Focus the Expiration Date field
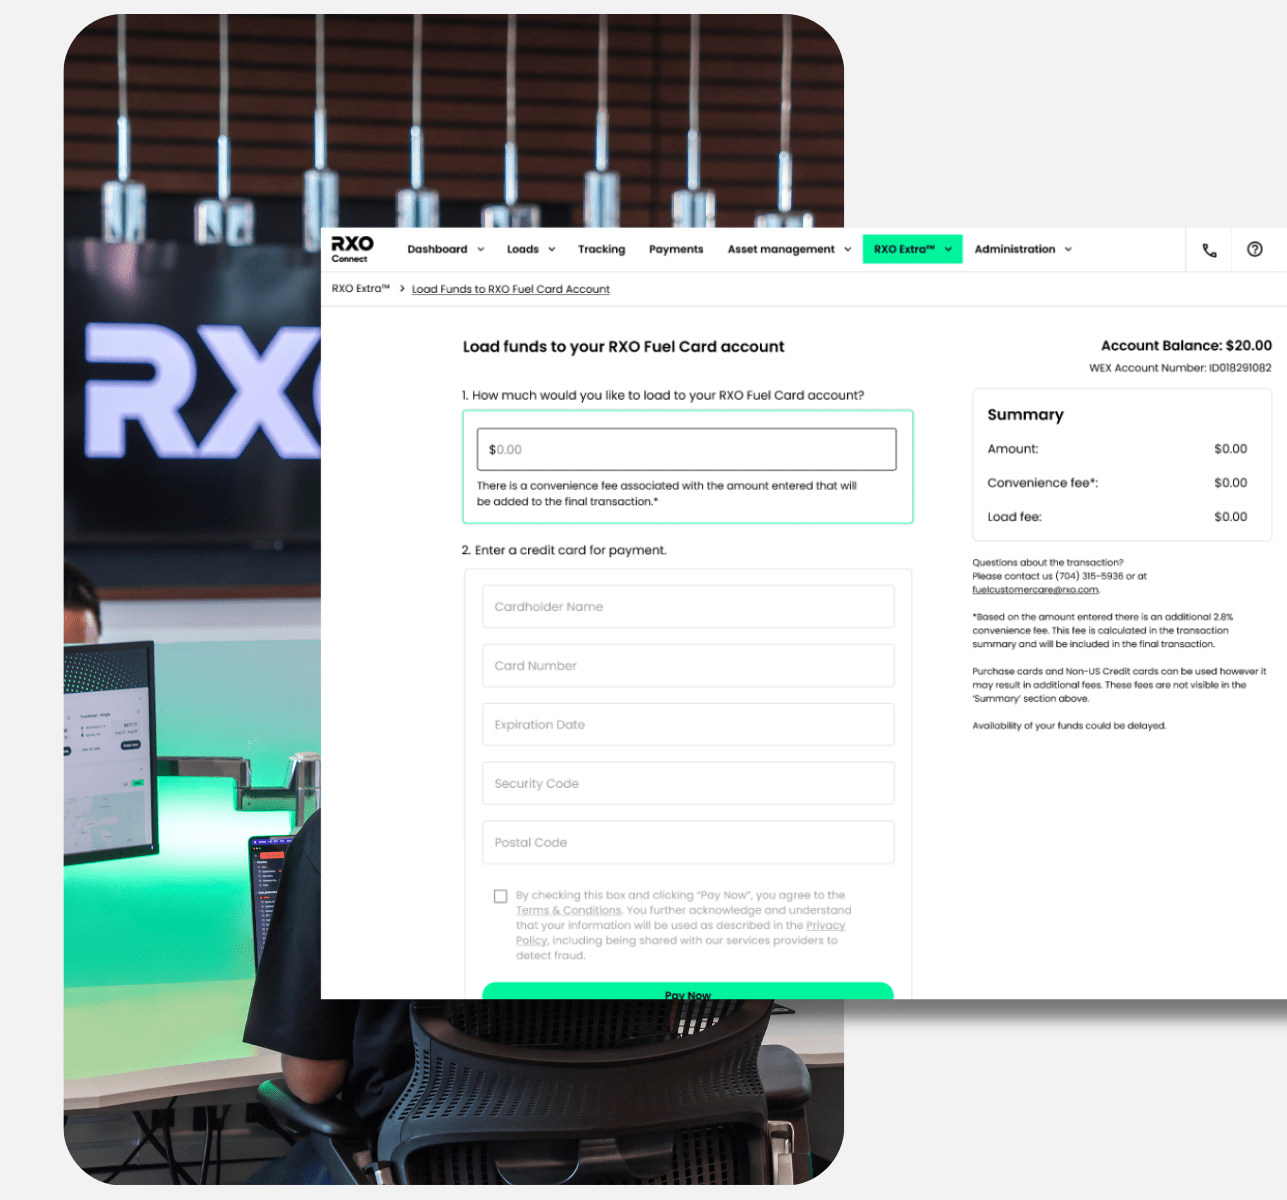The image size is (1287, 1200). tap(688, 725)
